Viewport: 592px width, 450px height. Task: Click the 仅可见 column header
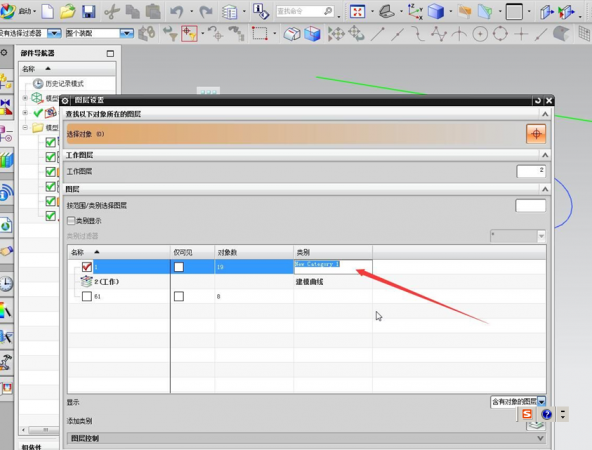192,252
